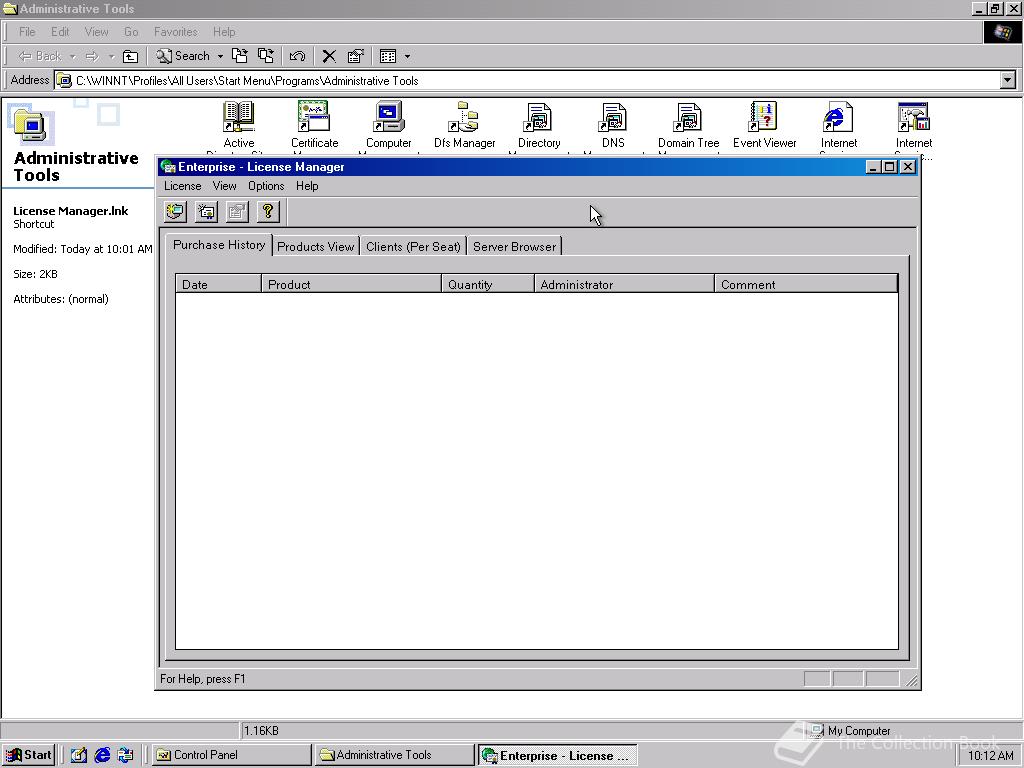The width and height of the screenshot is (1024, 768).
Task: Open the DNS management shortcut
Action: [x=612, y=118]
